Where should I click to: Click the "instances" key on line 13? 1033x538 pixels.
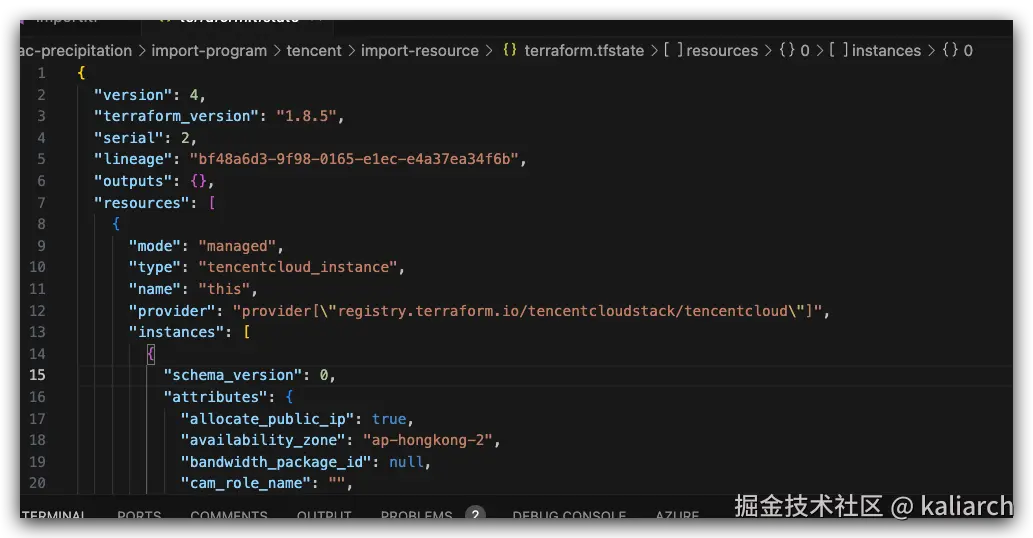pyautogui.click(x=177, y=332)
